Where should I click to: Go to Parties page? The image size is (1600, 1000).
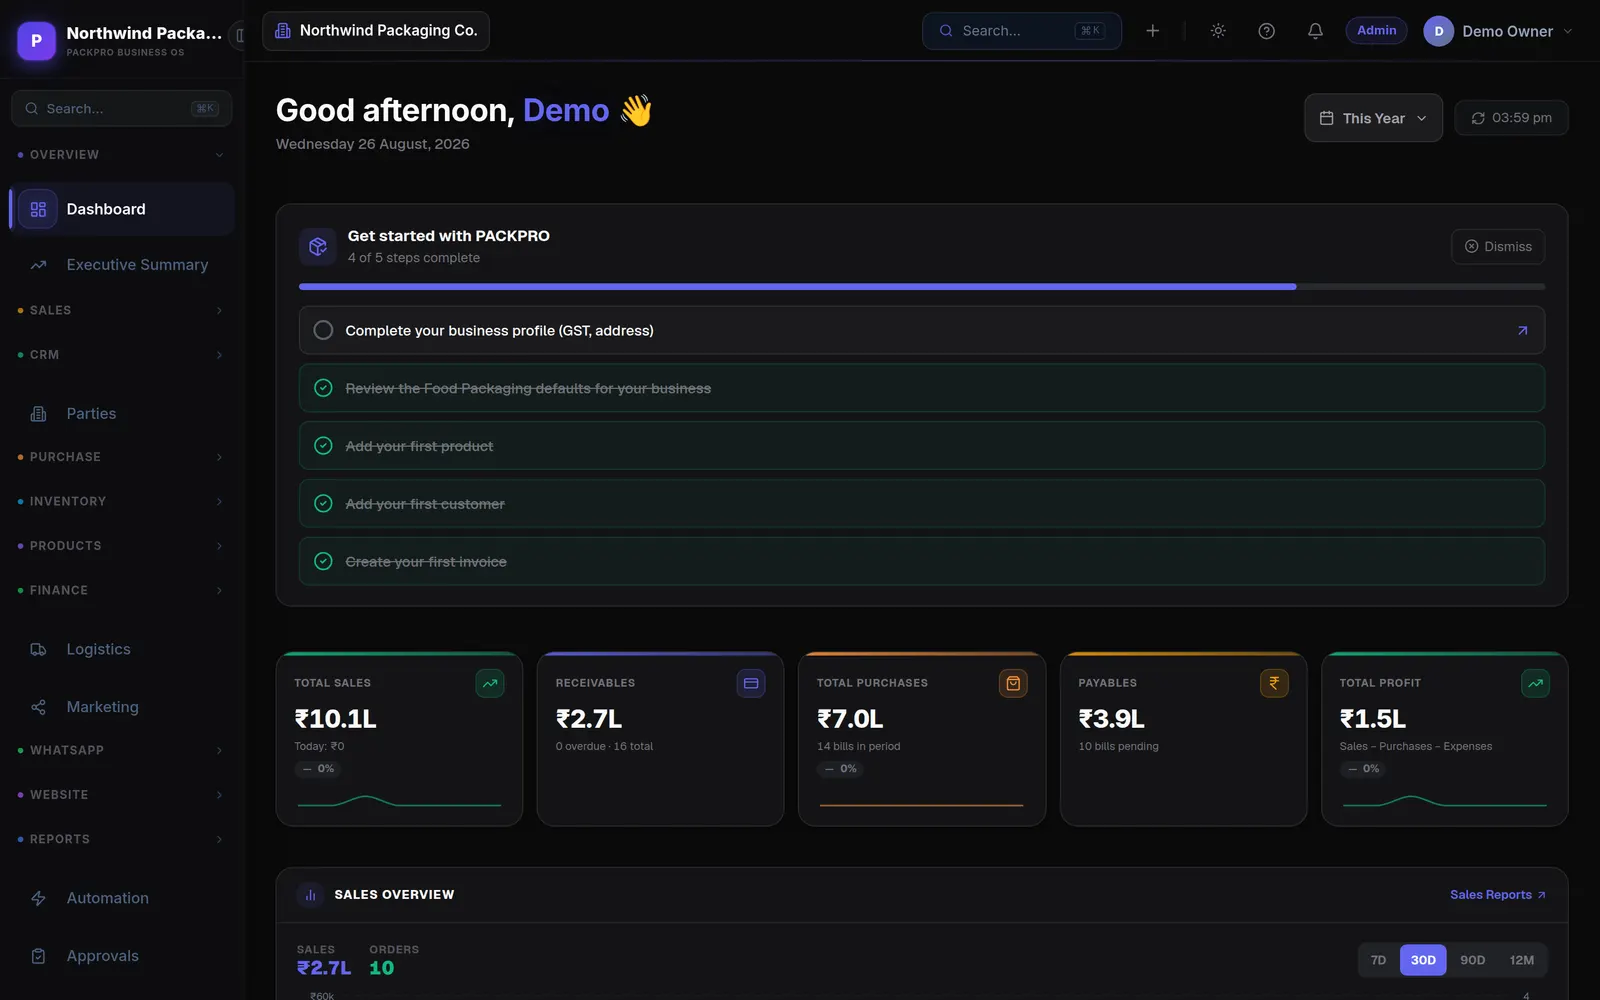[122, 414]
